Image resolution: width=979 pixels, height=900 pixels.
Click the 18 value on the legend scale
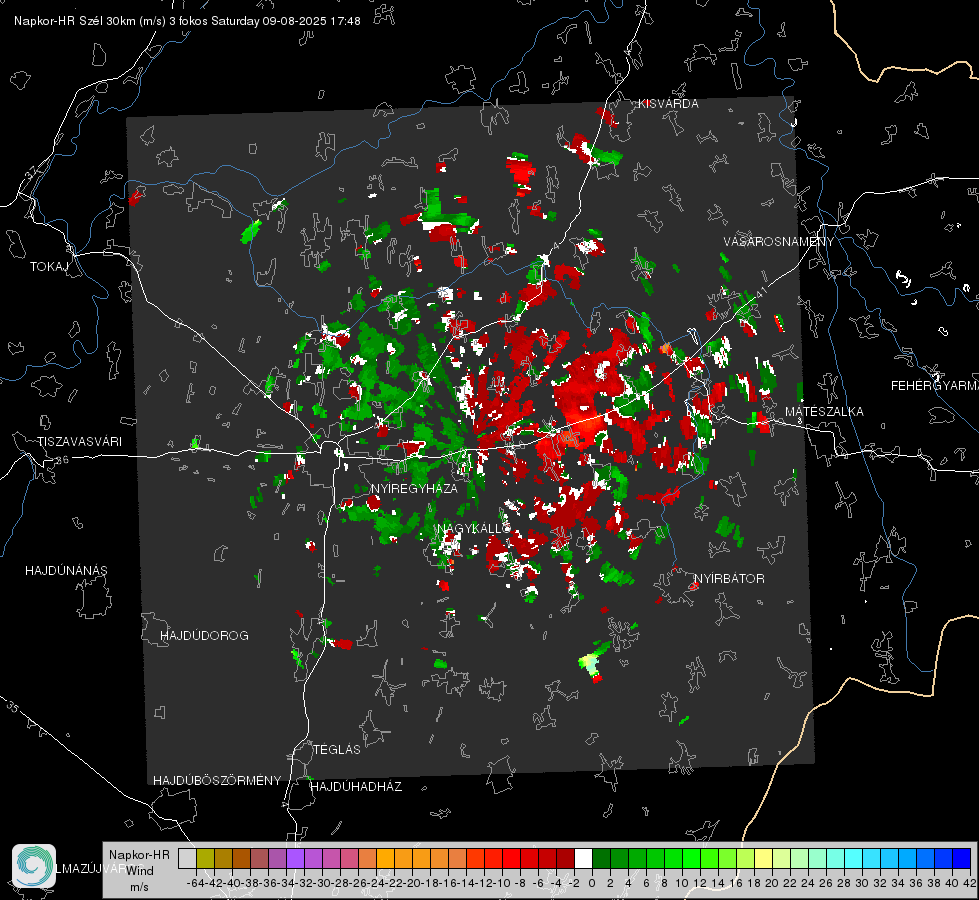pos(754,883)
